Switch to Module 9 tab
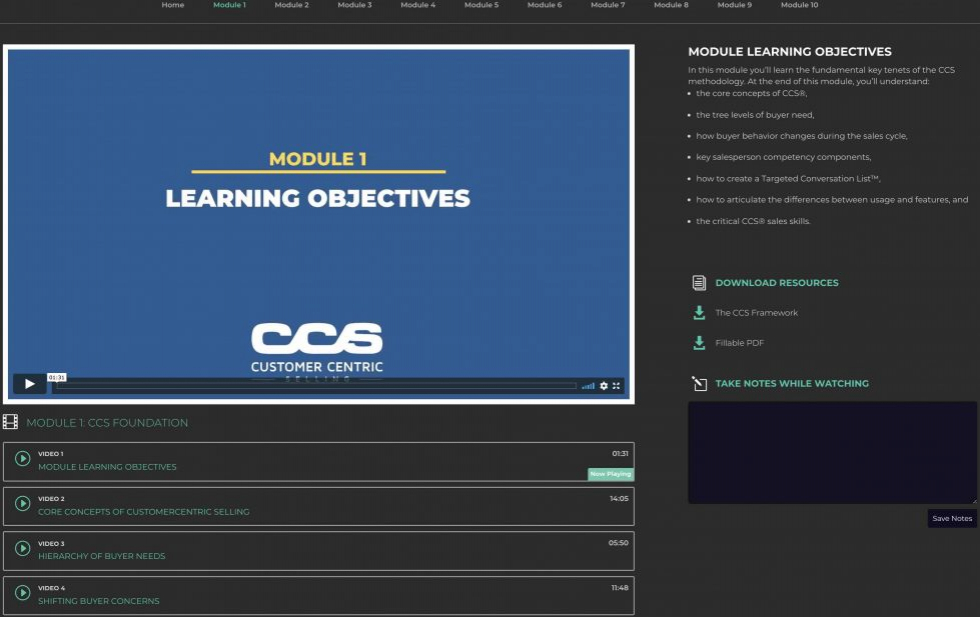980x617 pixels. [x=734, y=5]
